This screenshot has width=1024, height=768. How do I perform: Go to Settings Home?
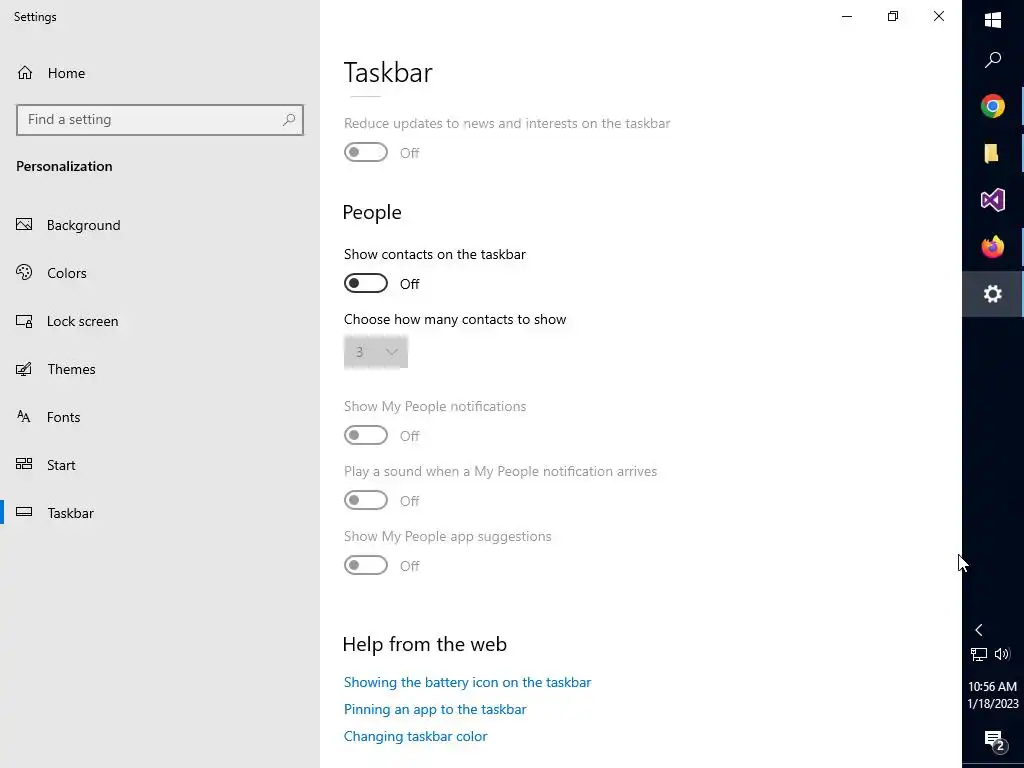tap(66, 73)
